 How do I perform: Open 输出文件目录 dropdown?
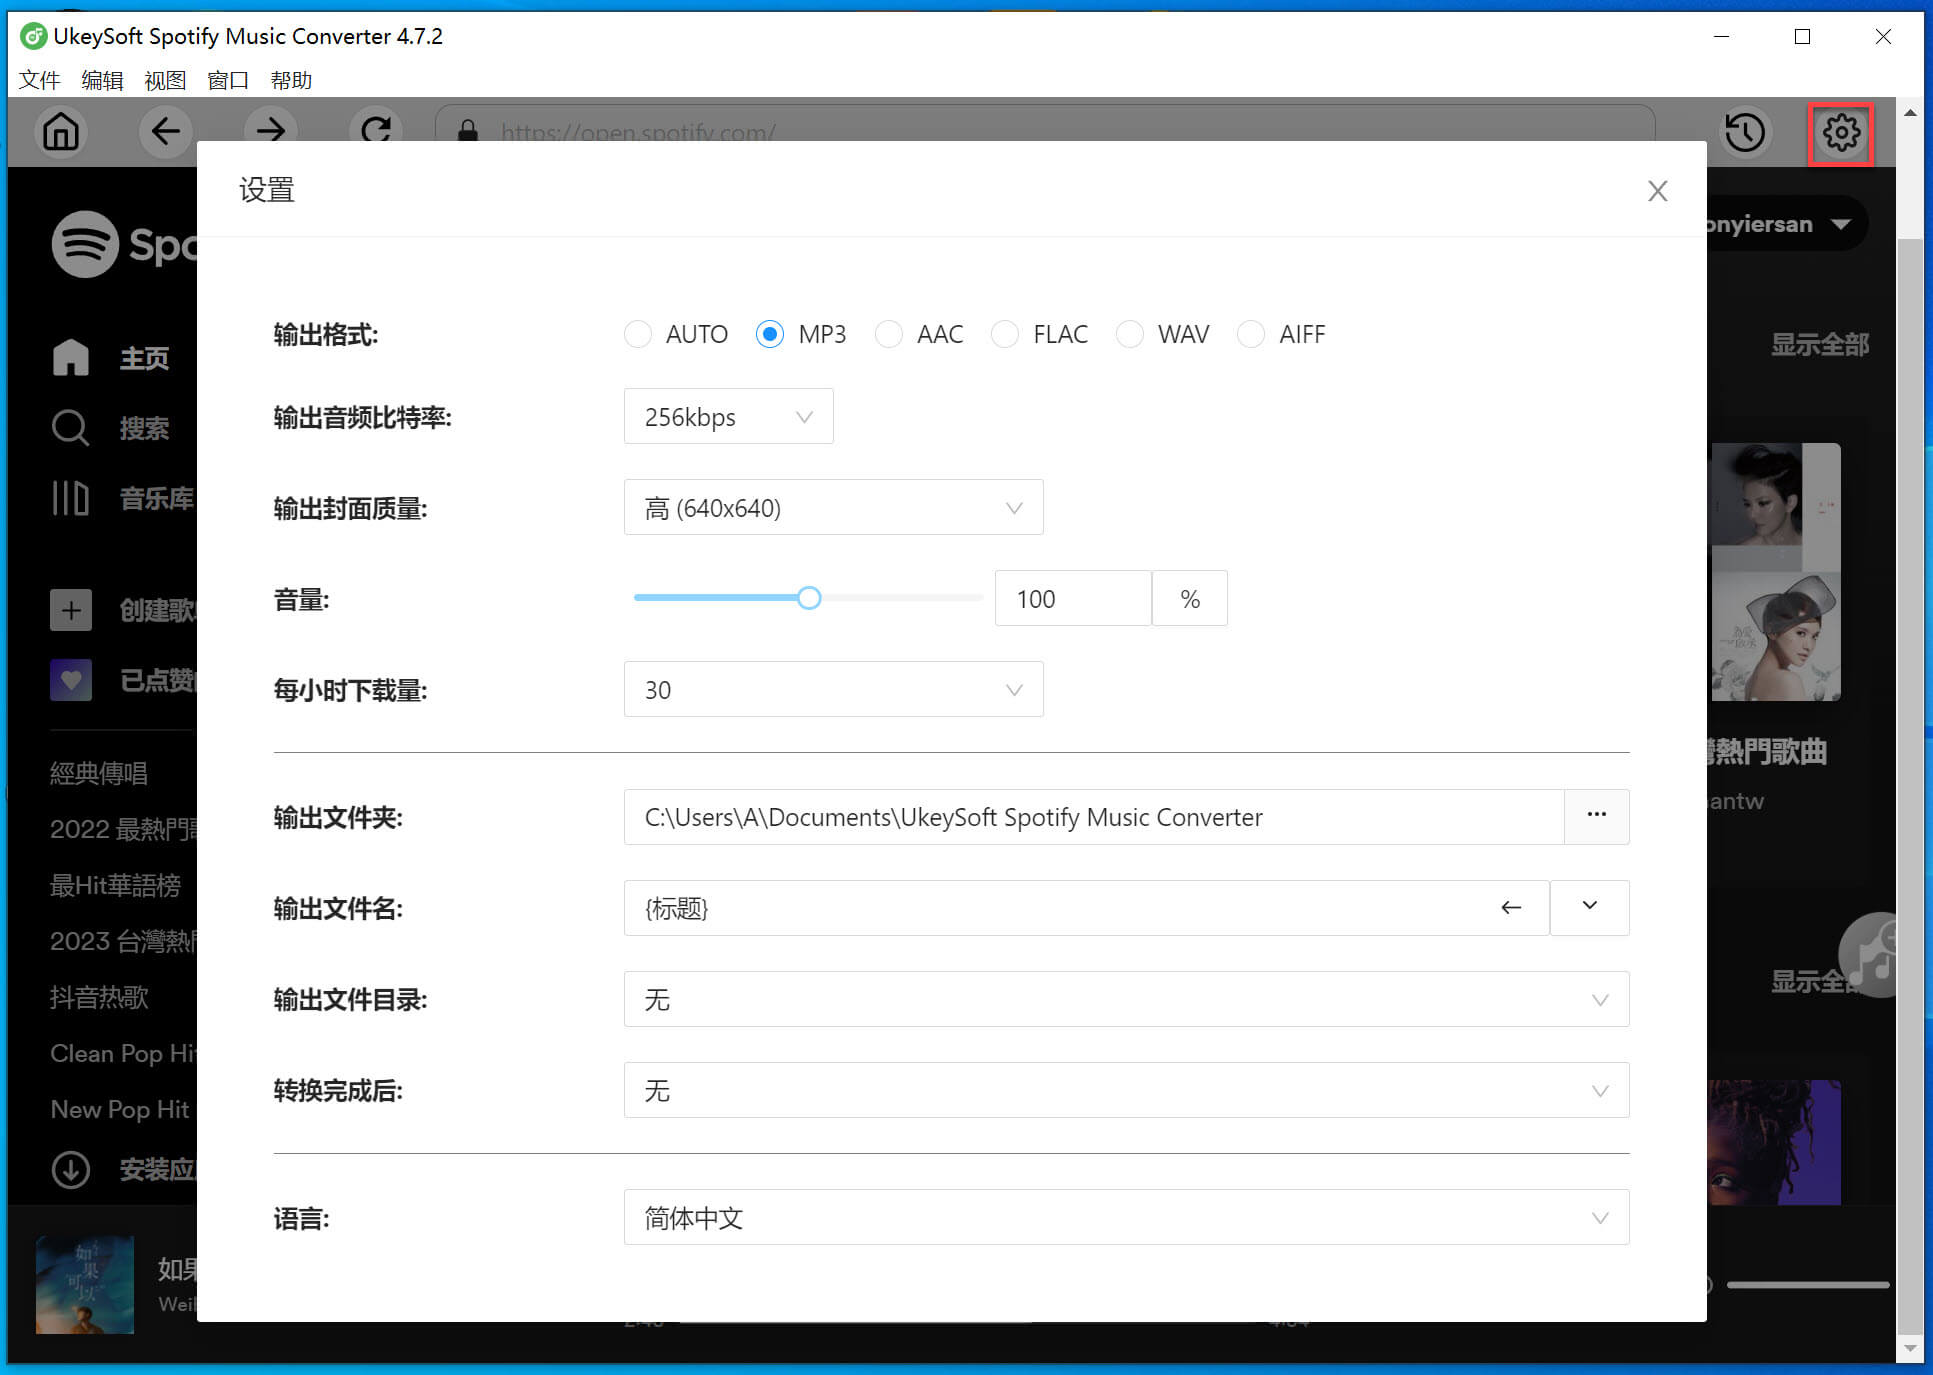pos(1126,999)
